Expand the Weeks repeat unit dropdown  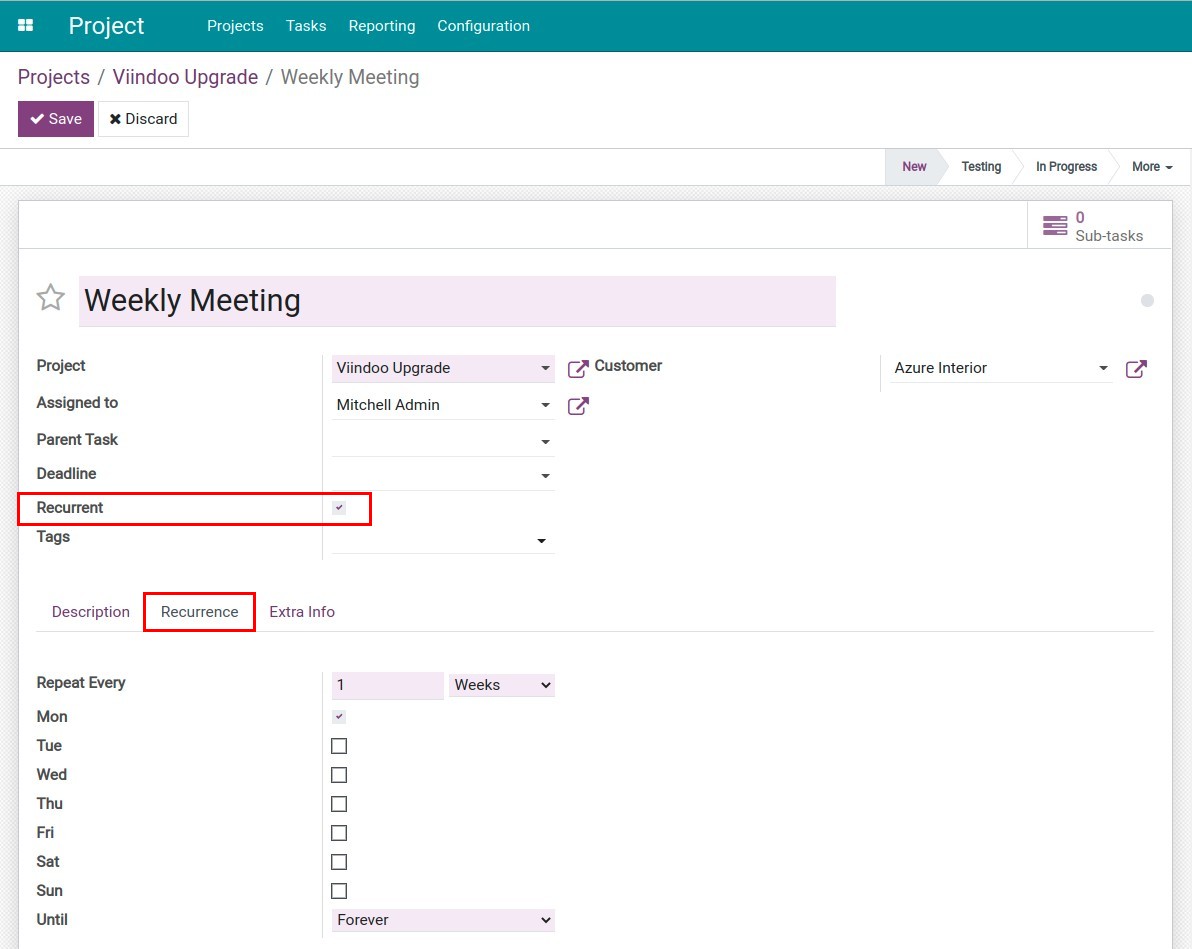[x=502, y=685]
